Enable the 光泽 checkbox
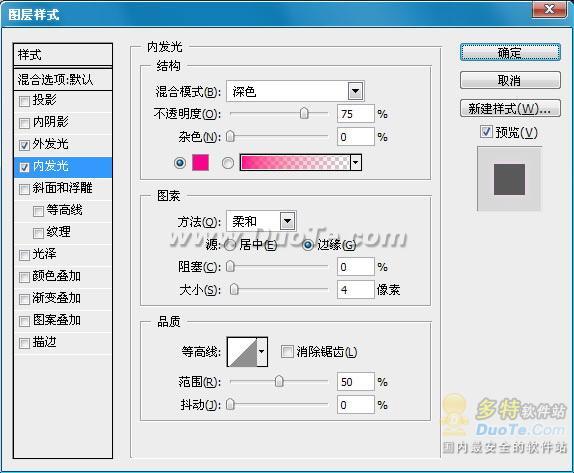 24,255
